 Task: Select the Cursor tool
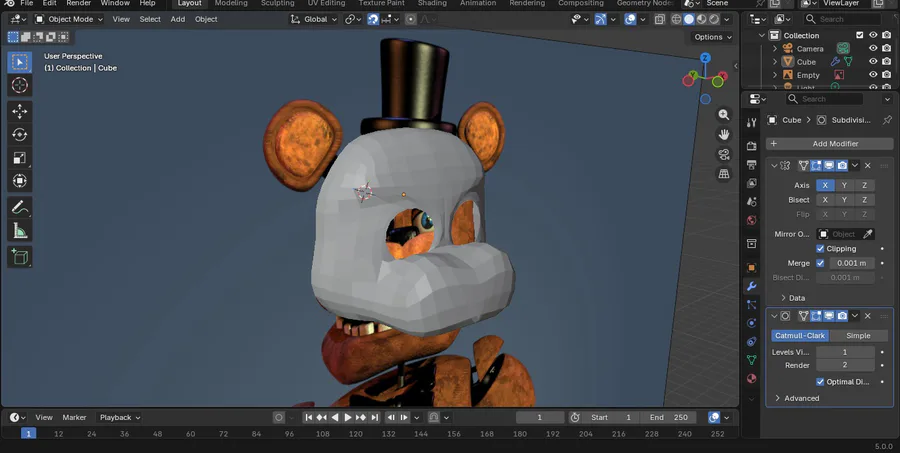[x=20, y=86]
